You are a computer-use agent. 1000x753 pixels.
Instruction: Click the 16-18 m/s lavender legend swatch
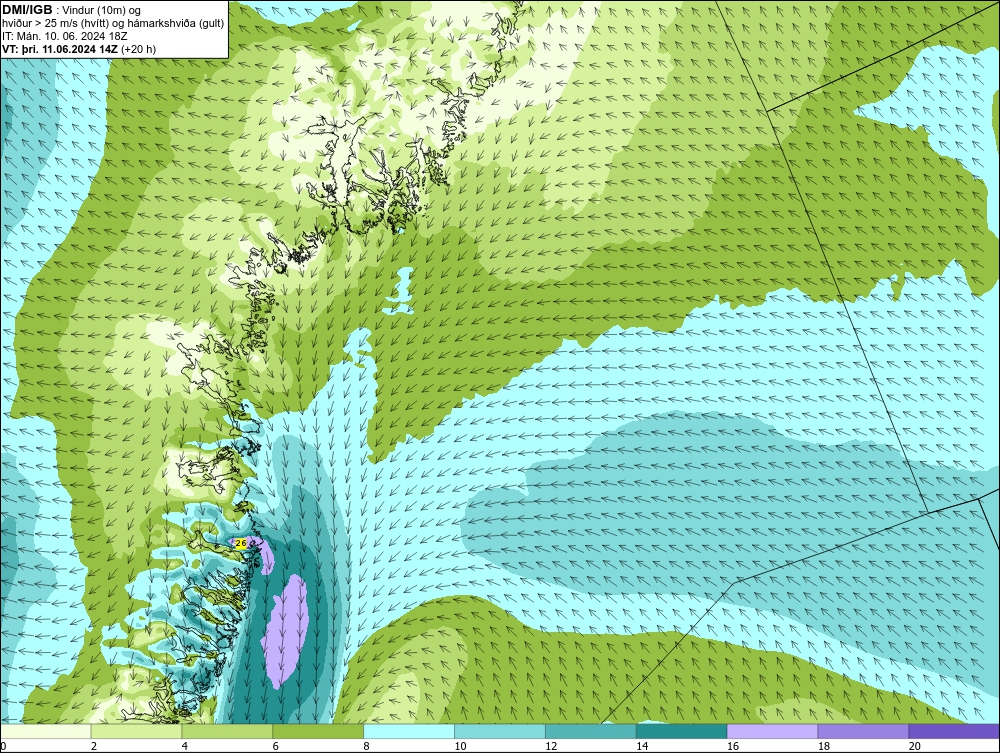pos(772,731)
